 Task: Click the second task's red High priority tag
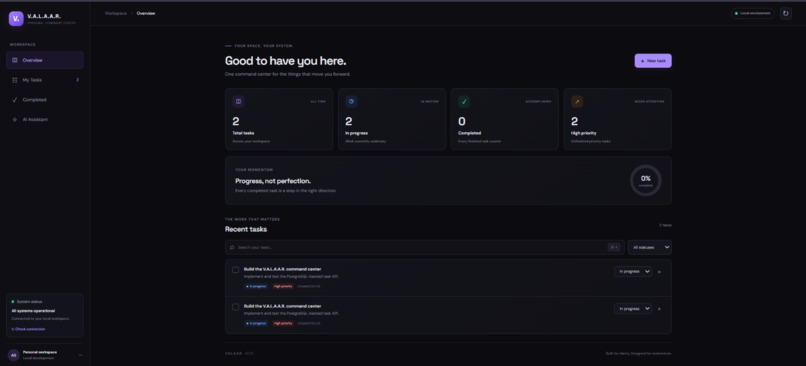pyautogui.click(x=283, y=323)
